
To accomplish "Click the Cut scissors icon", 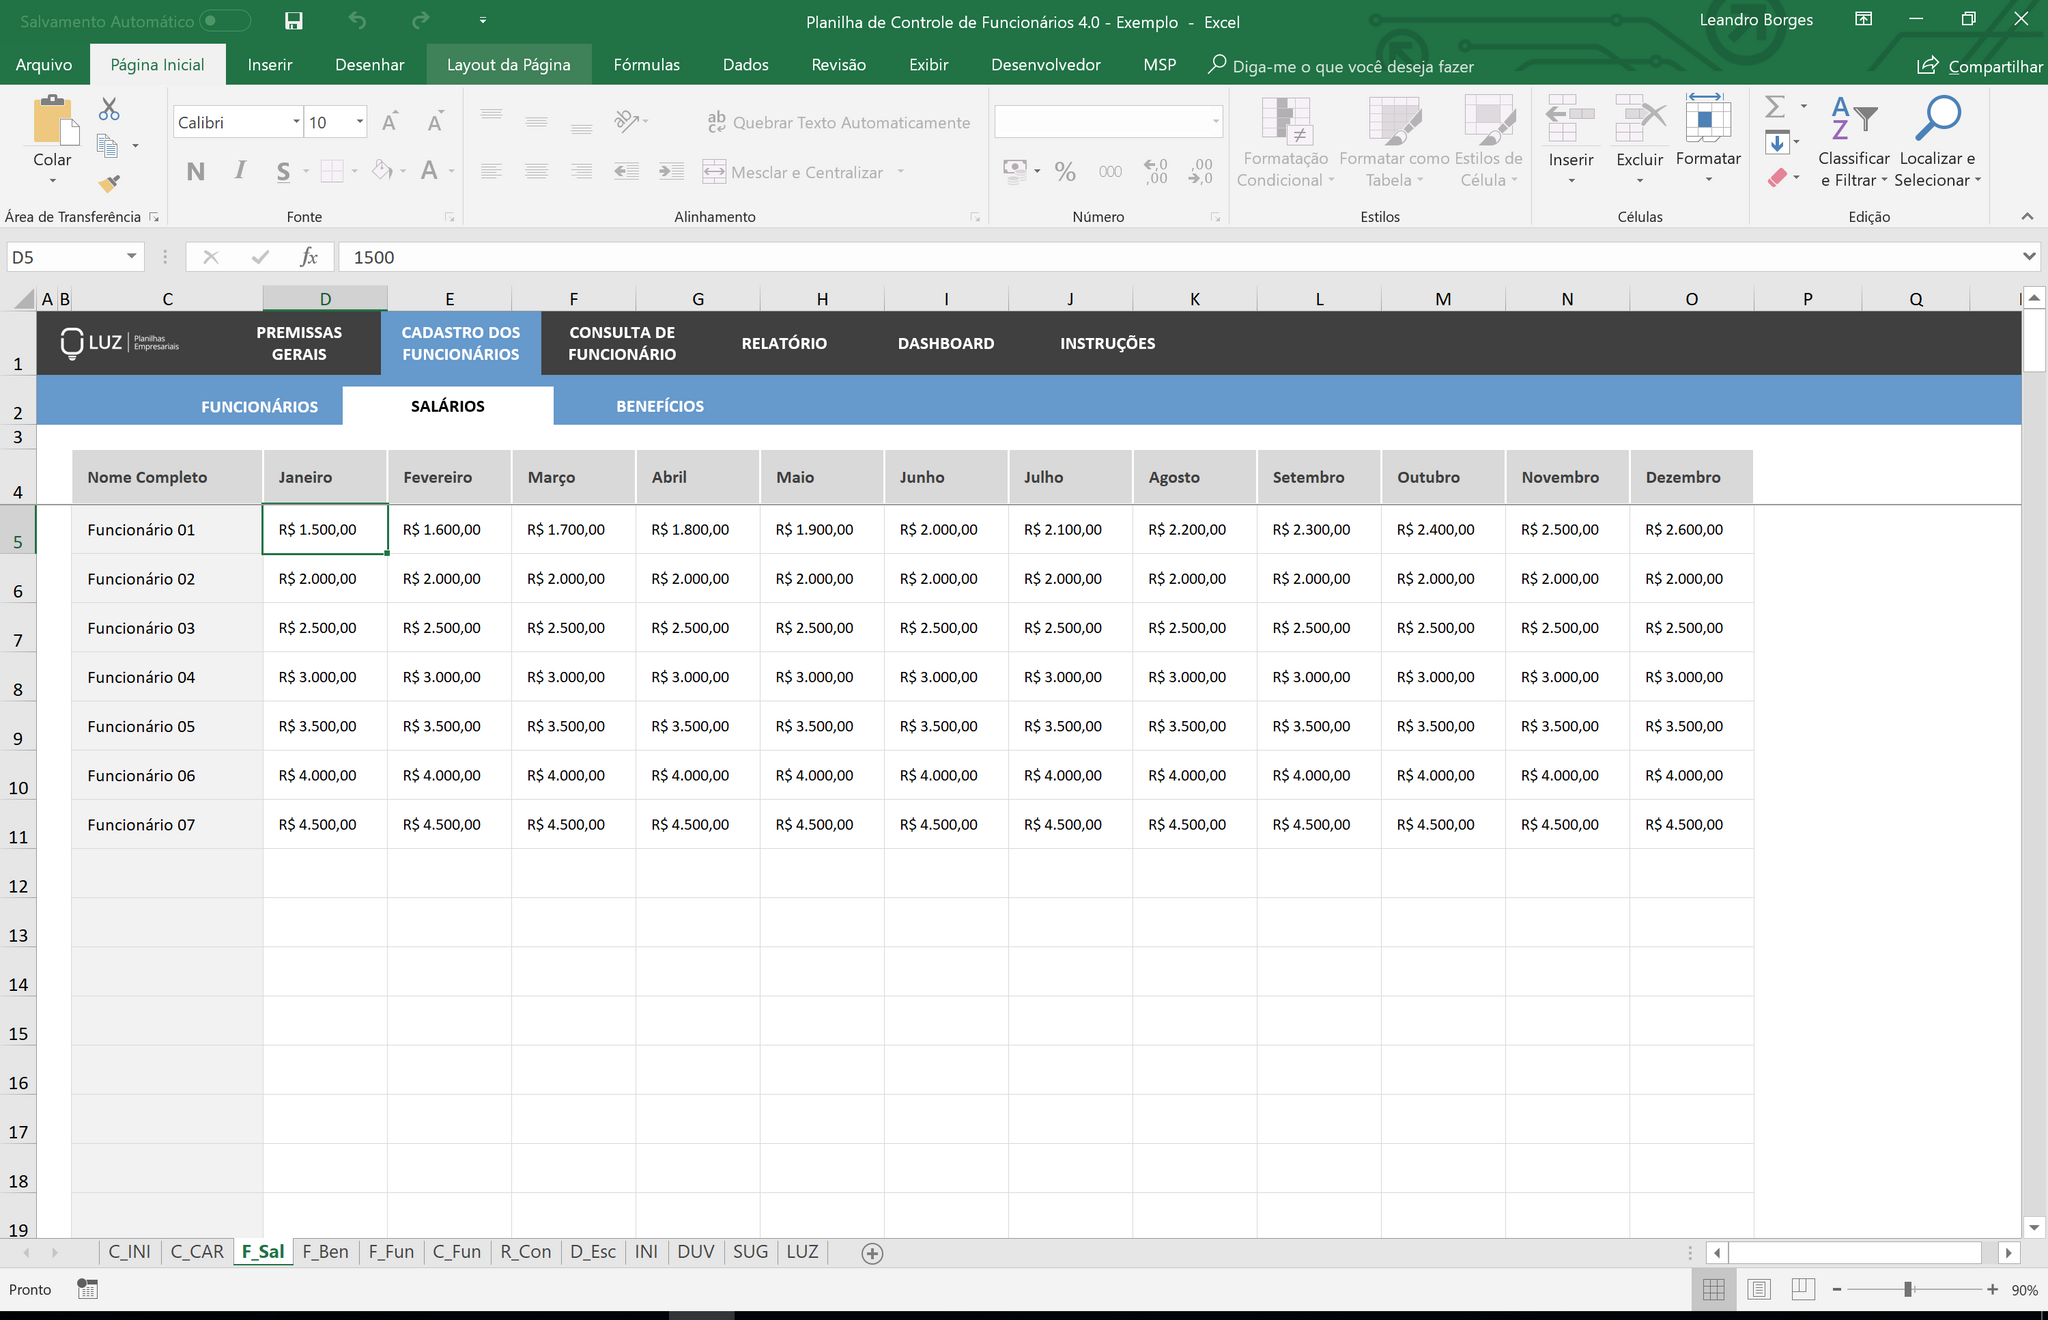I will click(109, 109).
